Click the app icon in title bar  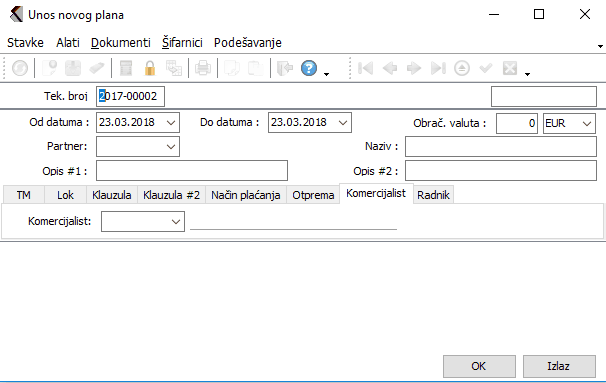tap(16, 15)
